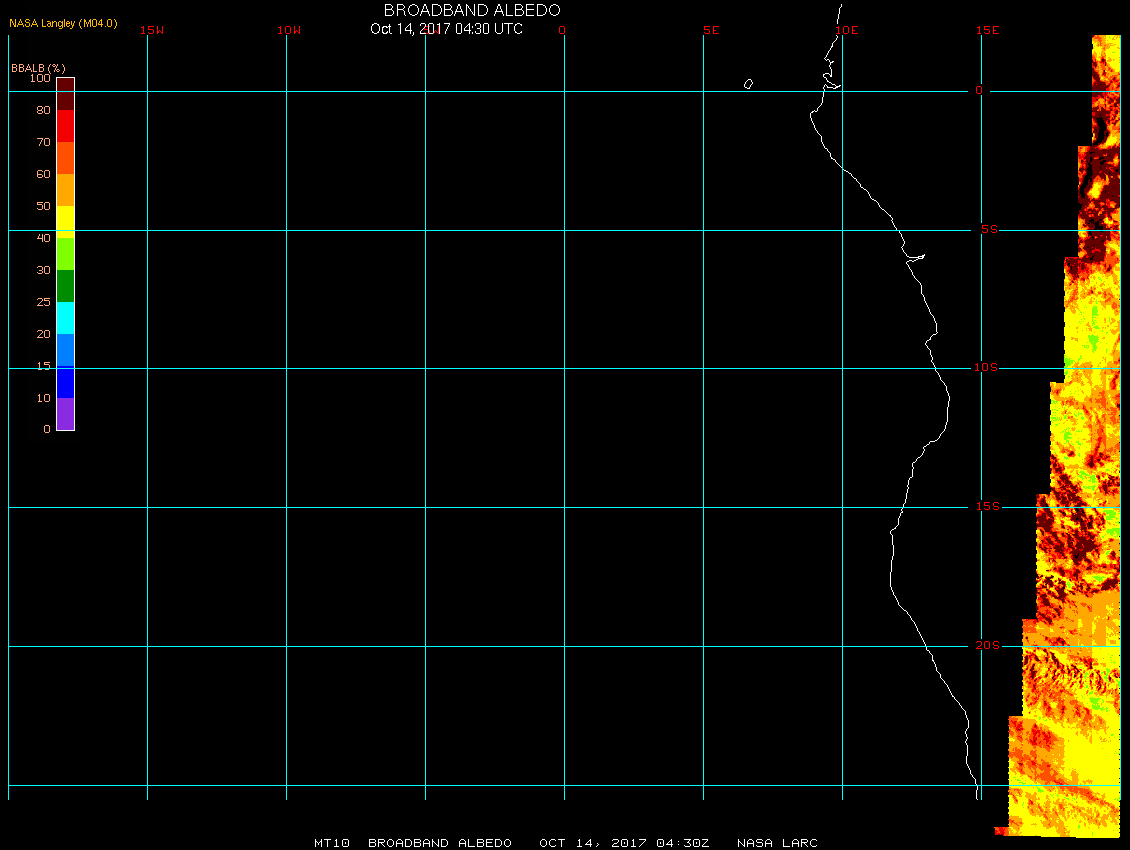Click the legend value "70"

[44, 142]
